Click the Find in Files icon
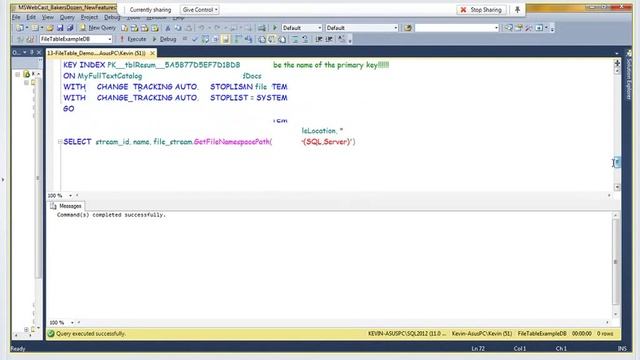 [408, 28]
